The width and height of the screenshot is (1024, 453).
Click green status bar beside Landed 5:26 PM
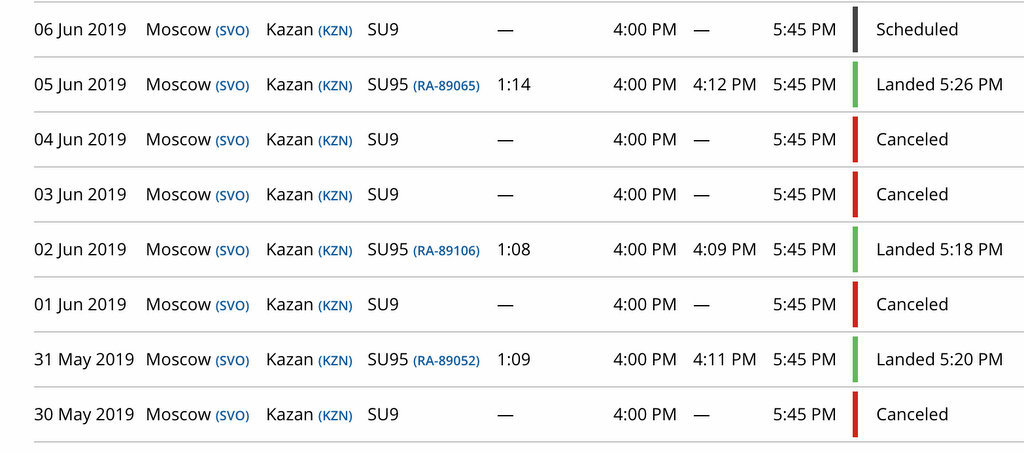point(856,84)
